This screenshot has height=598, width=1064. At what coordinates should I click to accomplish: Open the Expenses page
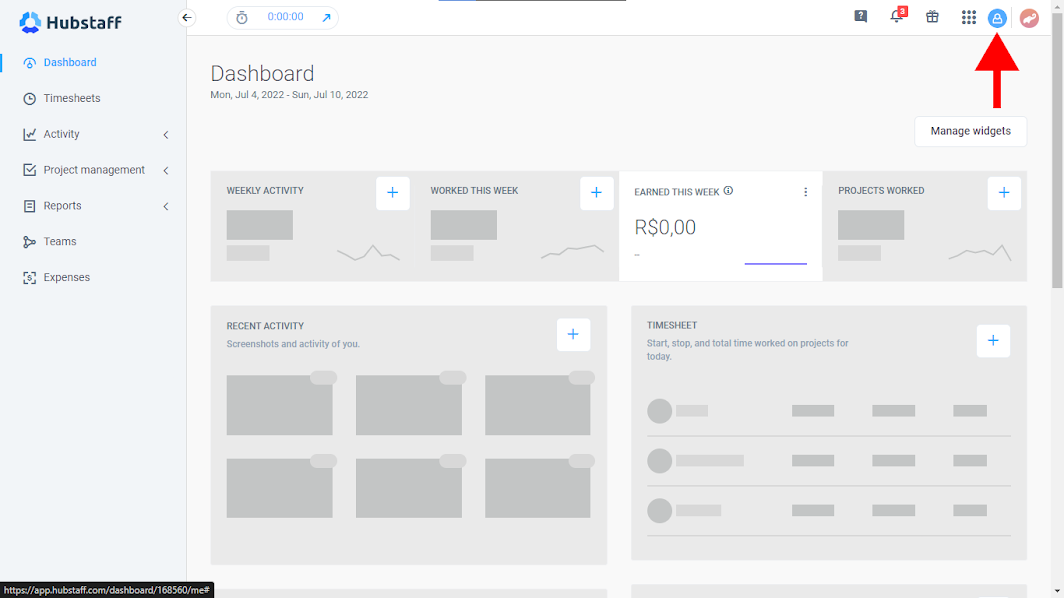(66, 278)
